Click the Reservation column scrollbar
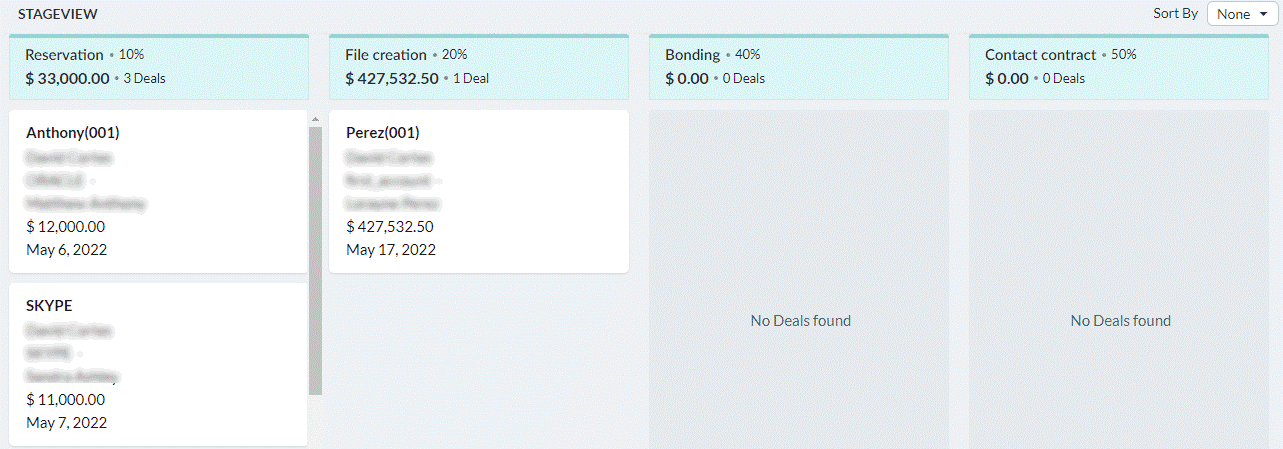This screenshot has width=1283, height=449. (x=315, y=260)
